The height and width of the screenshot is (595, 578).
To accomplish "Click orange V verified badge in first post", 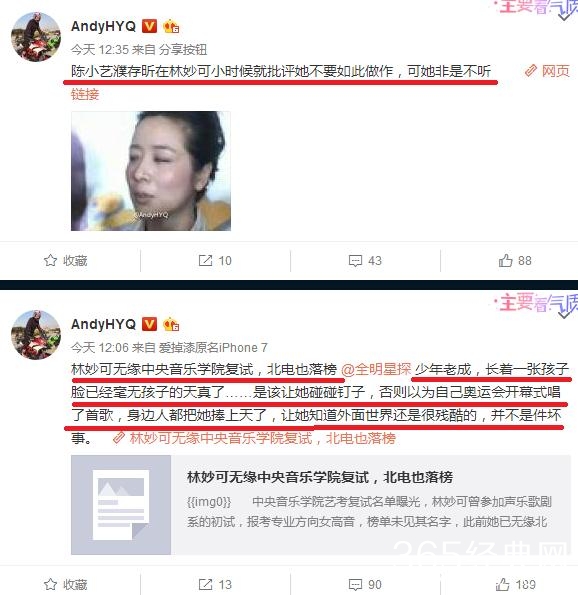I will [149, 26].
